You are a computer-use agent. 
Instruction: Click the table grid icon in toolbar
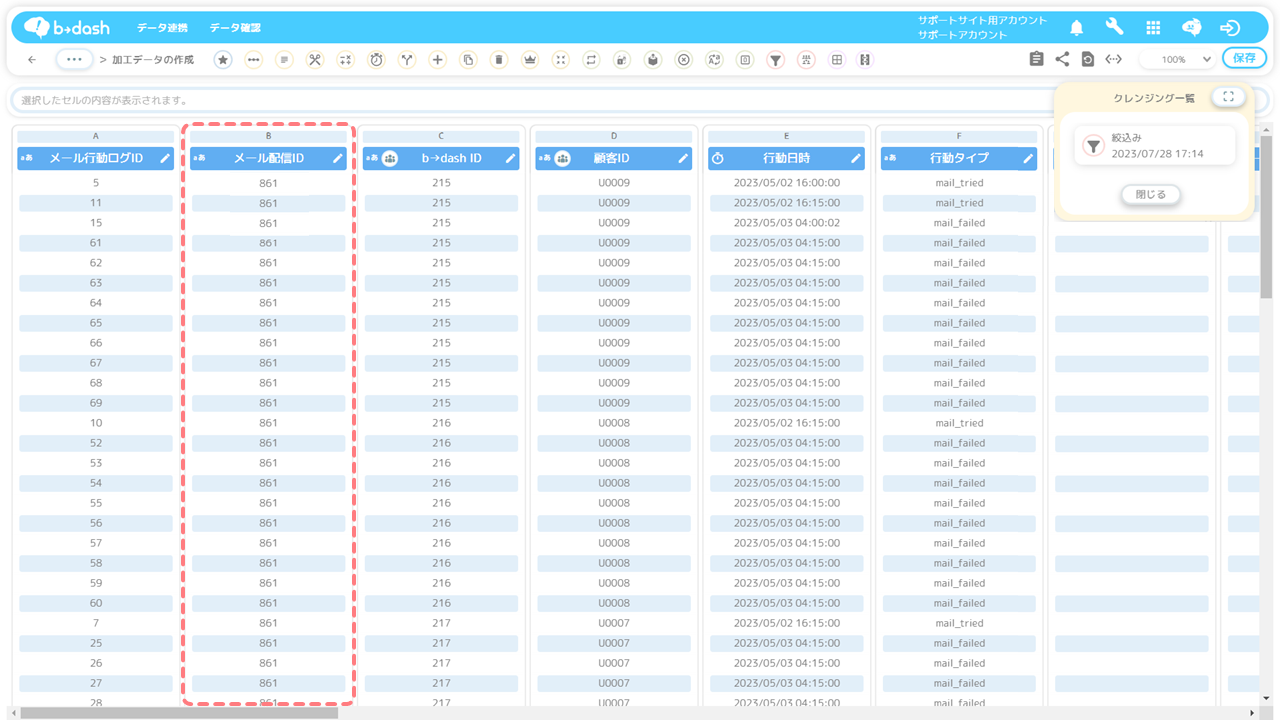click(x=837, y=60)
